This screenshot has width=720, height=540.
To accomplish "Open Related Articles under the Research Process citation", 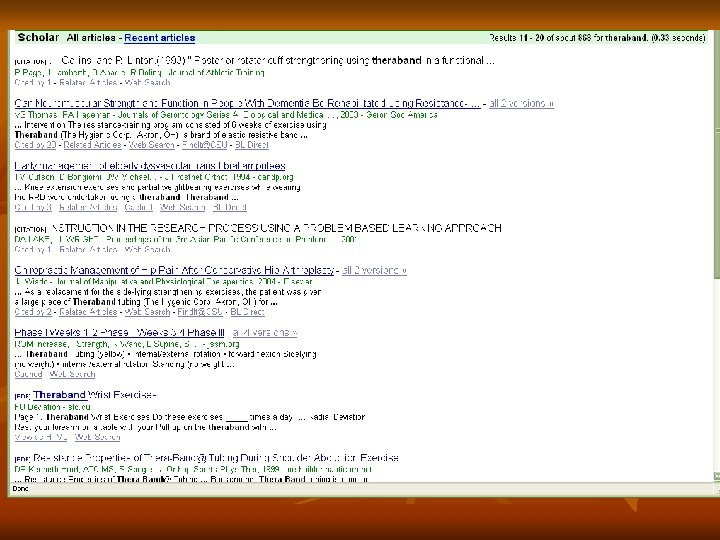I will (88, 250).
